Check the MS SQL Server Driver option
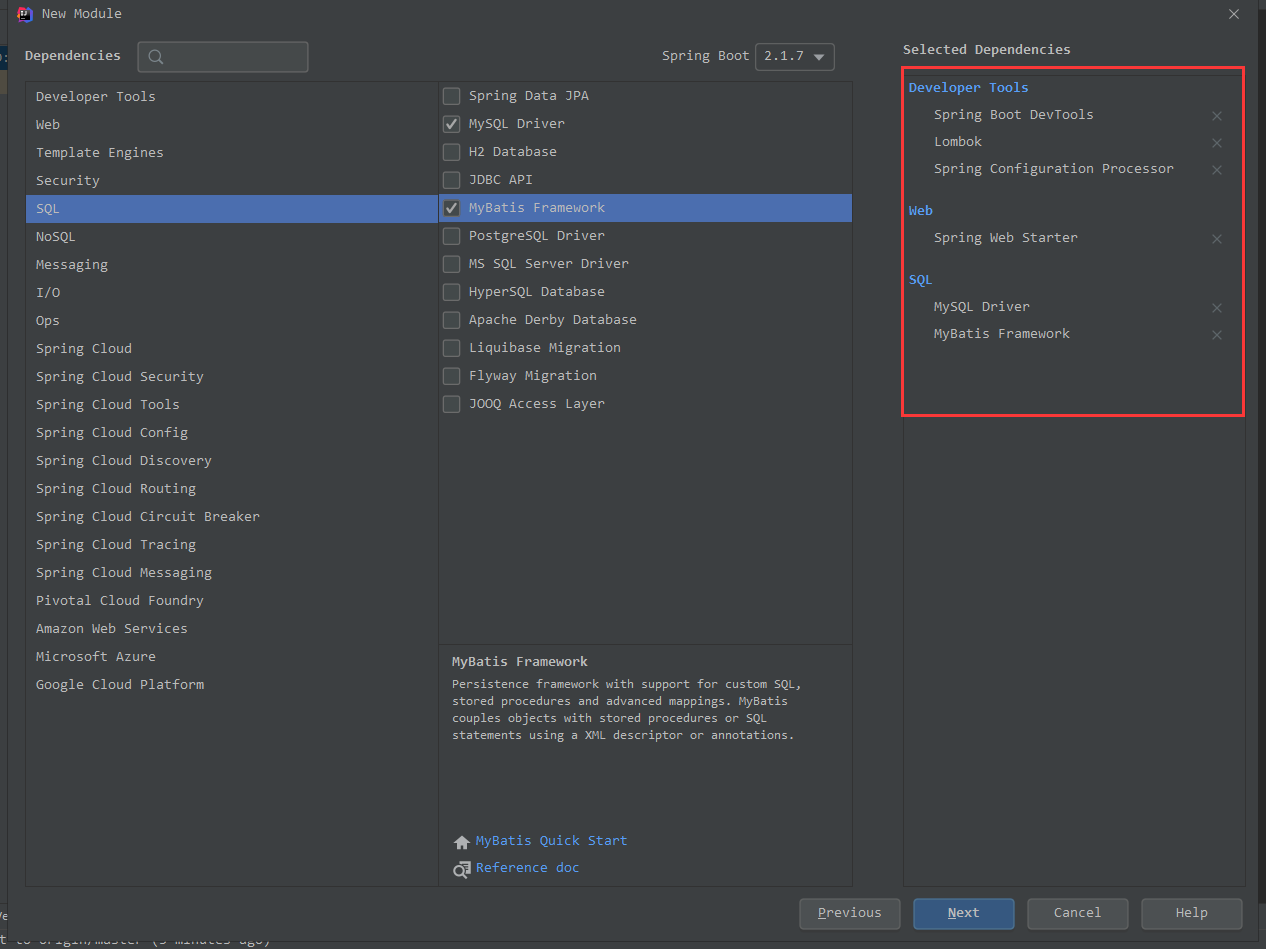1266x949 pixels. click(x=452, y=264)
